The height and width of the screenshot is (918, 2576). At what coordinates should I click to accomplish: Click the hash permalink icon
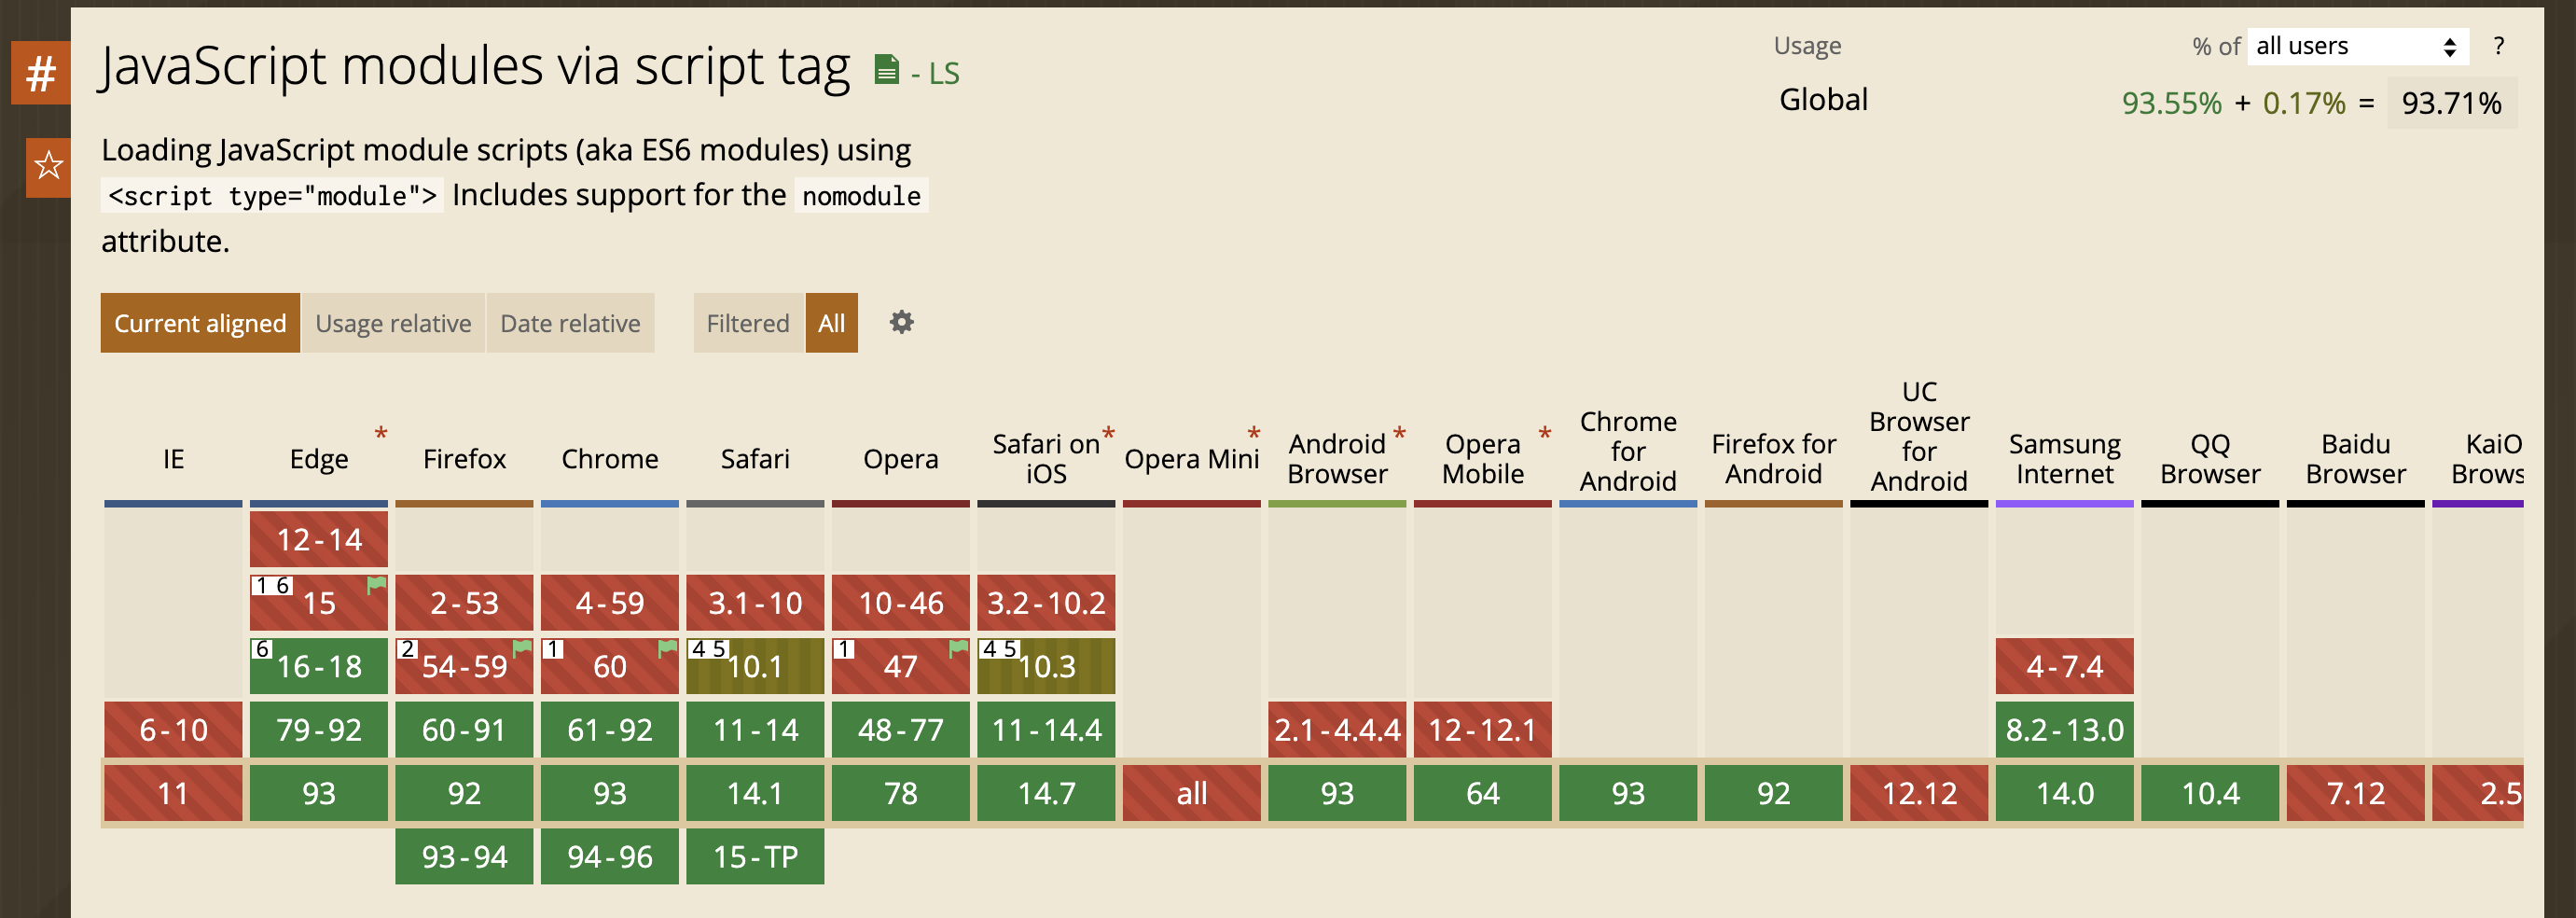pos(40,73)
